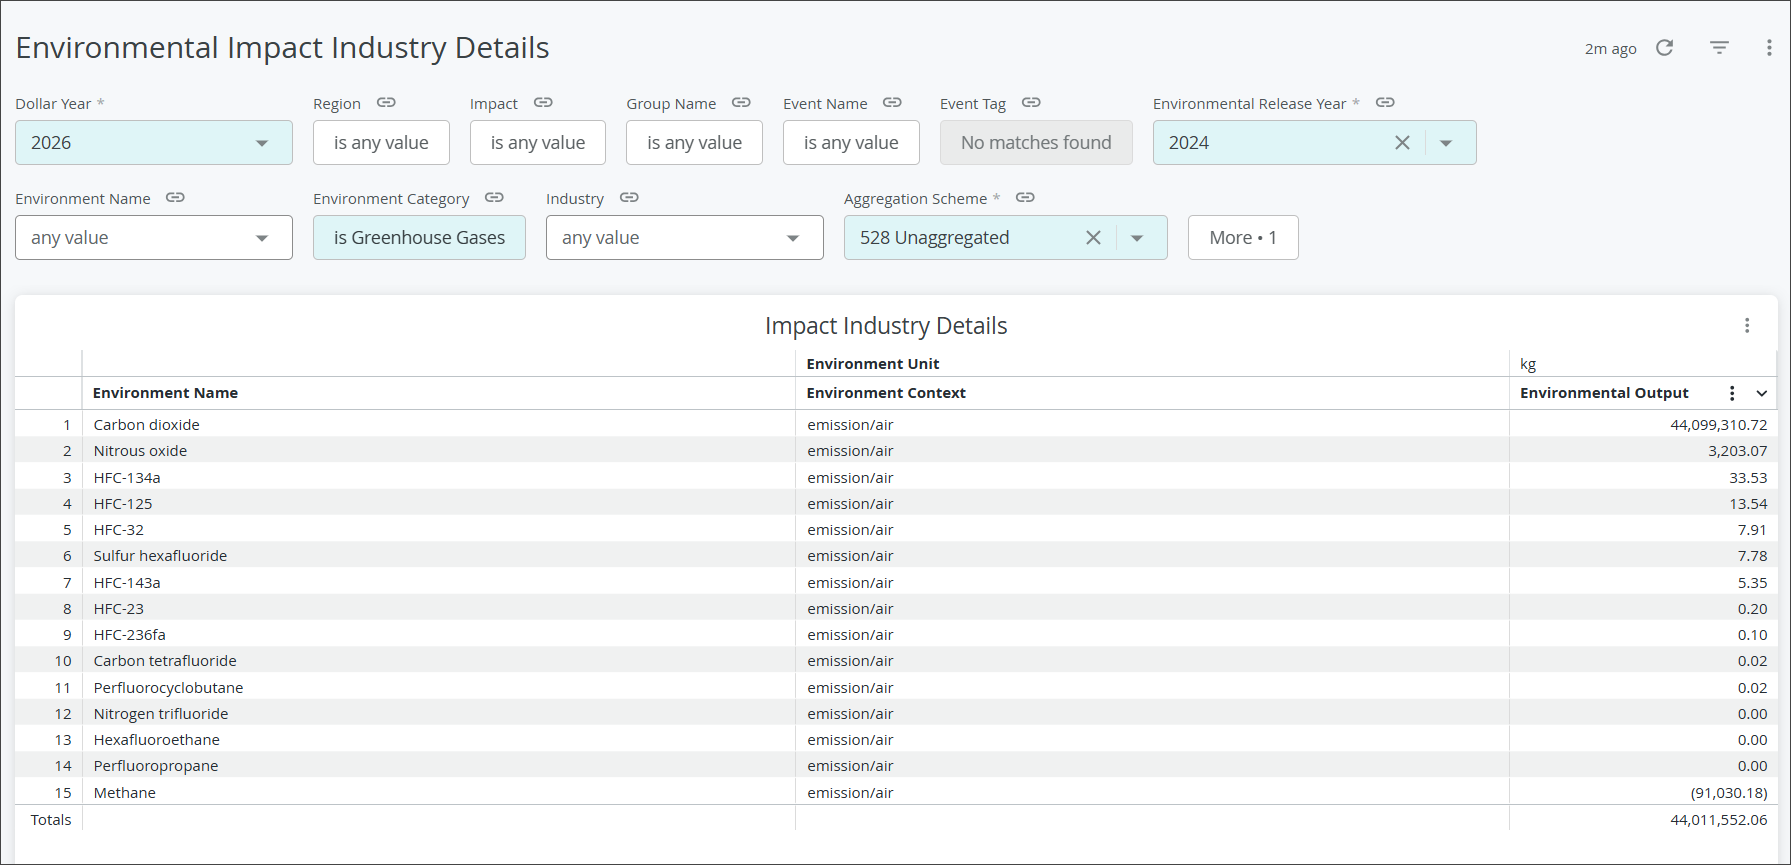The width and height of the screenshot is (1791, 865).
Task: Click the link icon beside the Region label
Action: coord(386,103)
